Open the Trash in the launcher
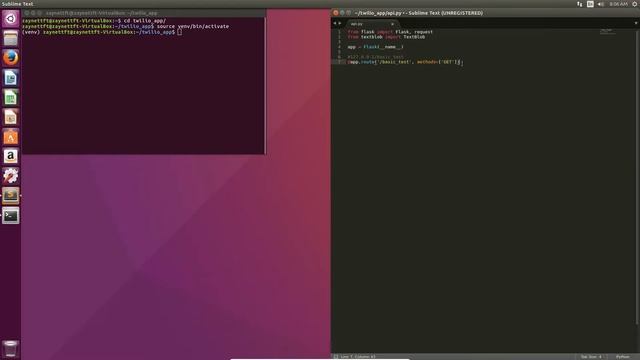The image size is (640, 360). 11,349
